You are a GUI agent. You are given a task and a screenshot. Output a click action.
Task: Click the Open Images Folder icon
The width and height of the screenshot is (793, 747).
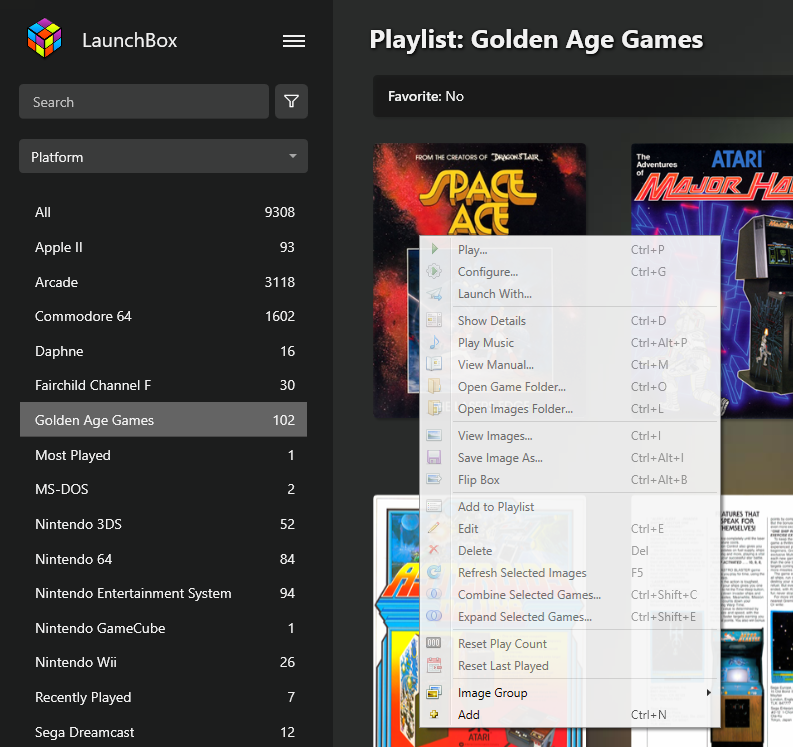click(434, 408)
